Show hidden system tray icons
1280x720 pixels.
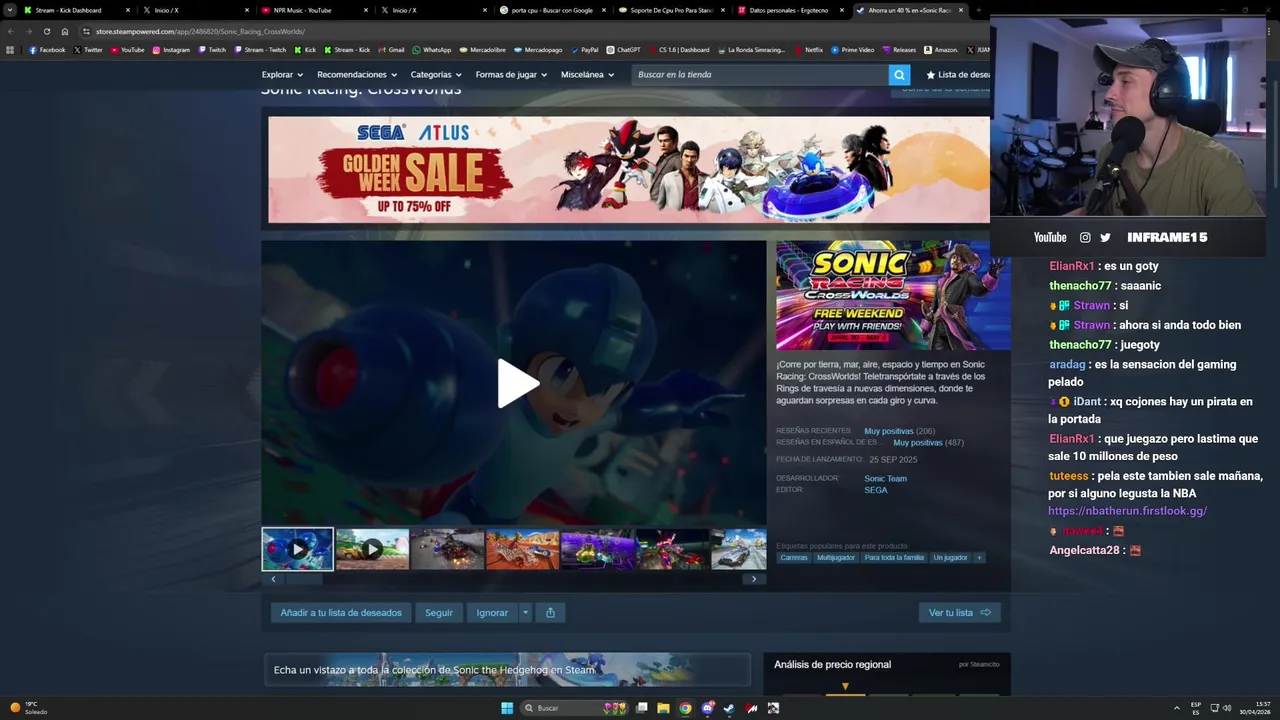(x=1177, y=708)
